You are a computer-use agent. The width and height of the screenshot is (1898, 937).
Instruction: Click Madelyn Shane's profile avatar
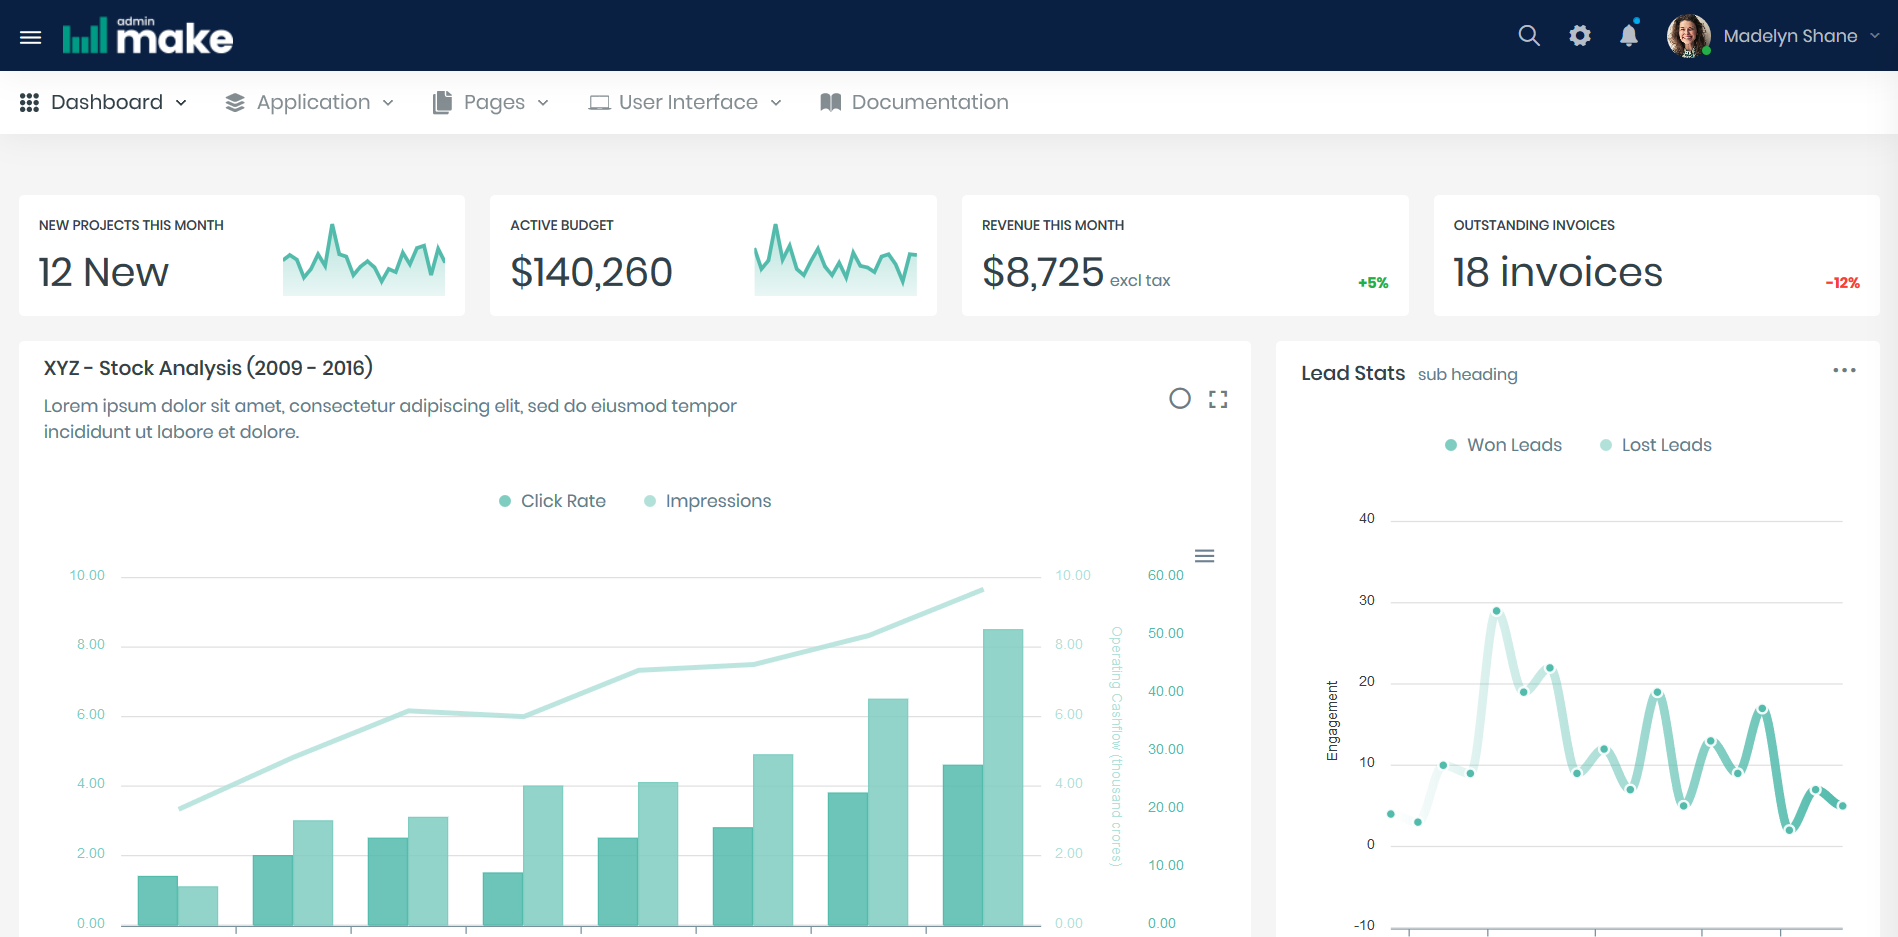(x=1688, y=36)
